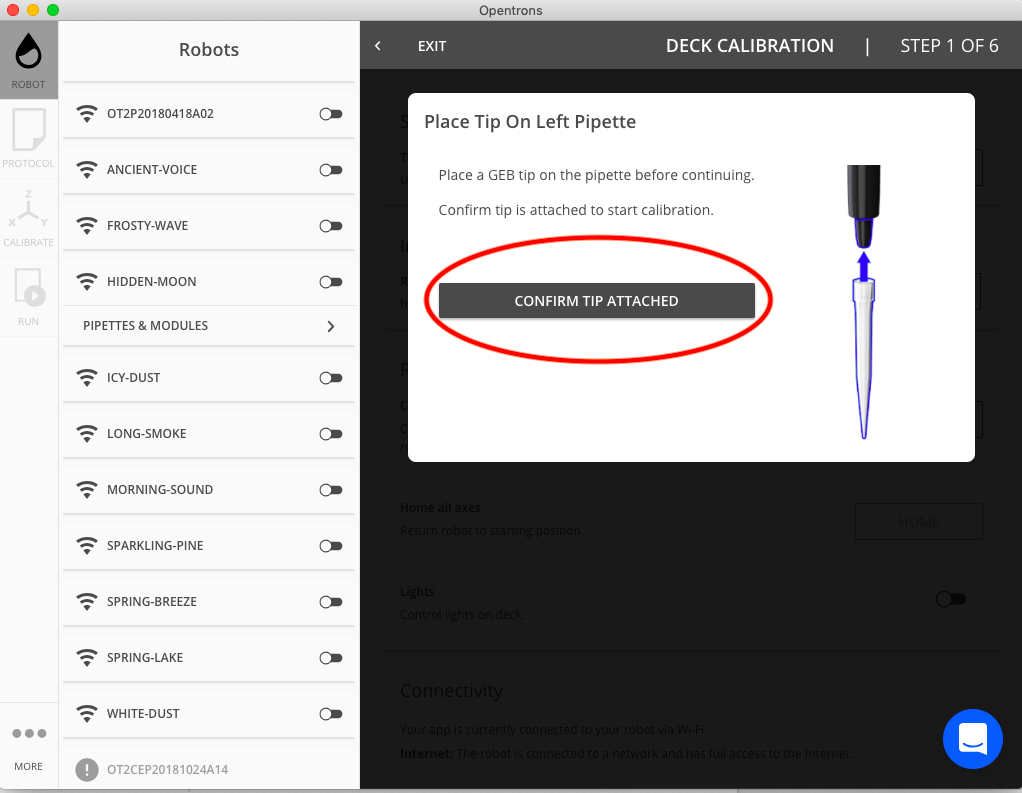The height and width of the screenshot is (793, 1022).
Task: Select robot name SPRING-LAKE
Action: pos(145,657)
